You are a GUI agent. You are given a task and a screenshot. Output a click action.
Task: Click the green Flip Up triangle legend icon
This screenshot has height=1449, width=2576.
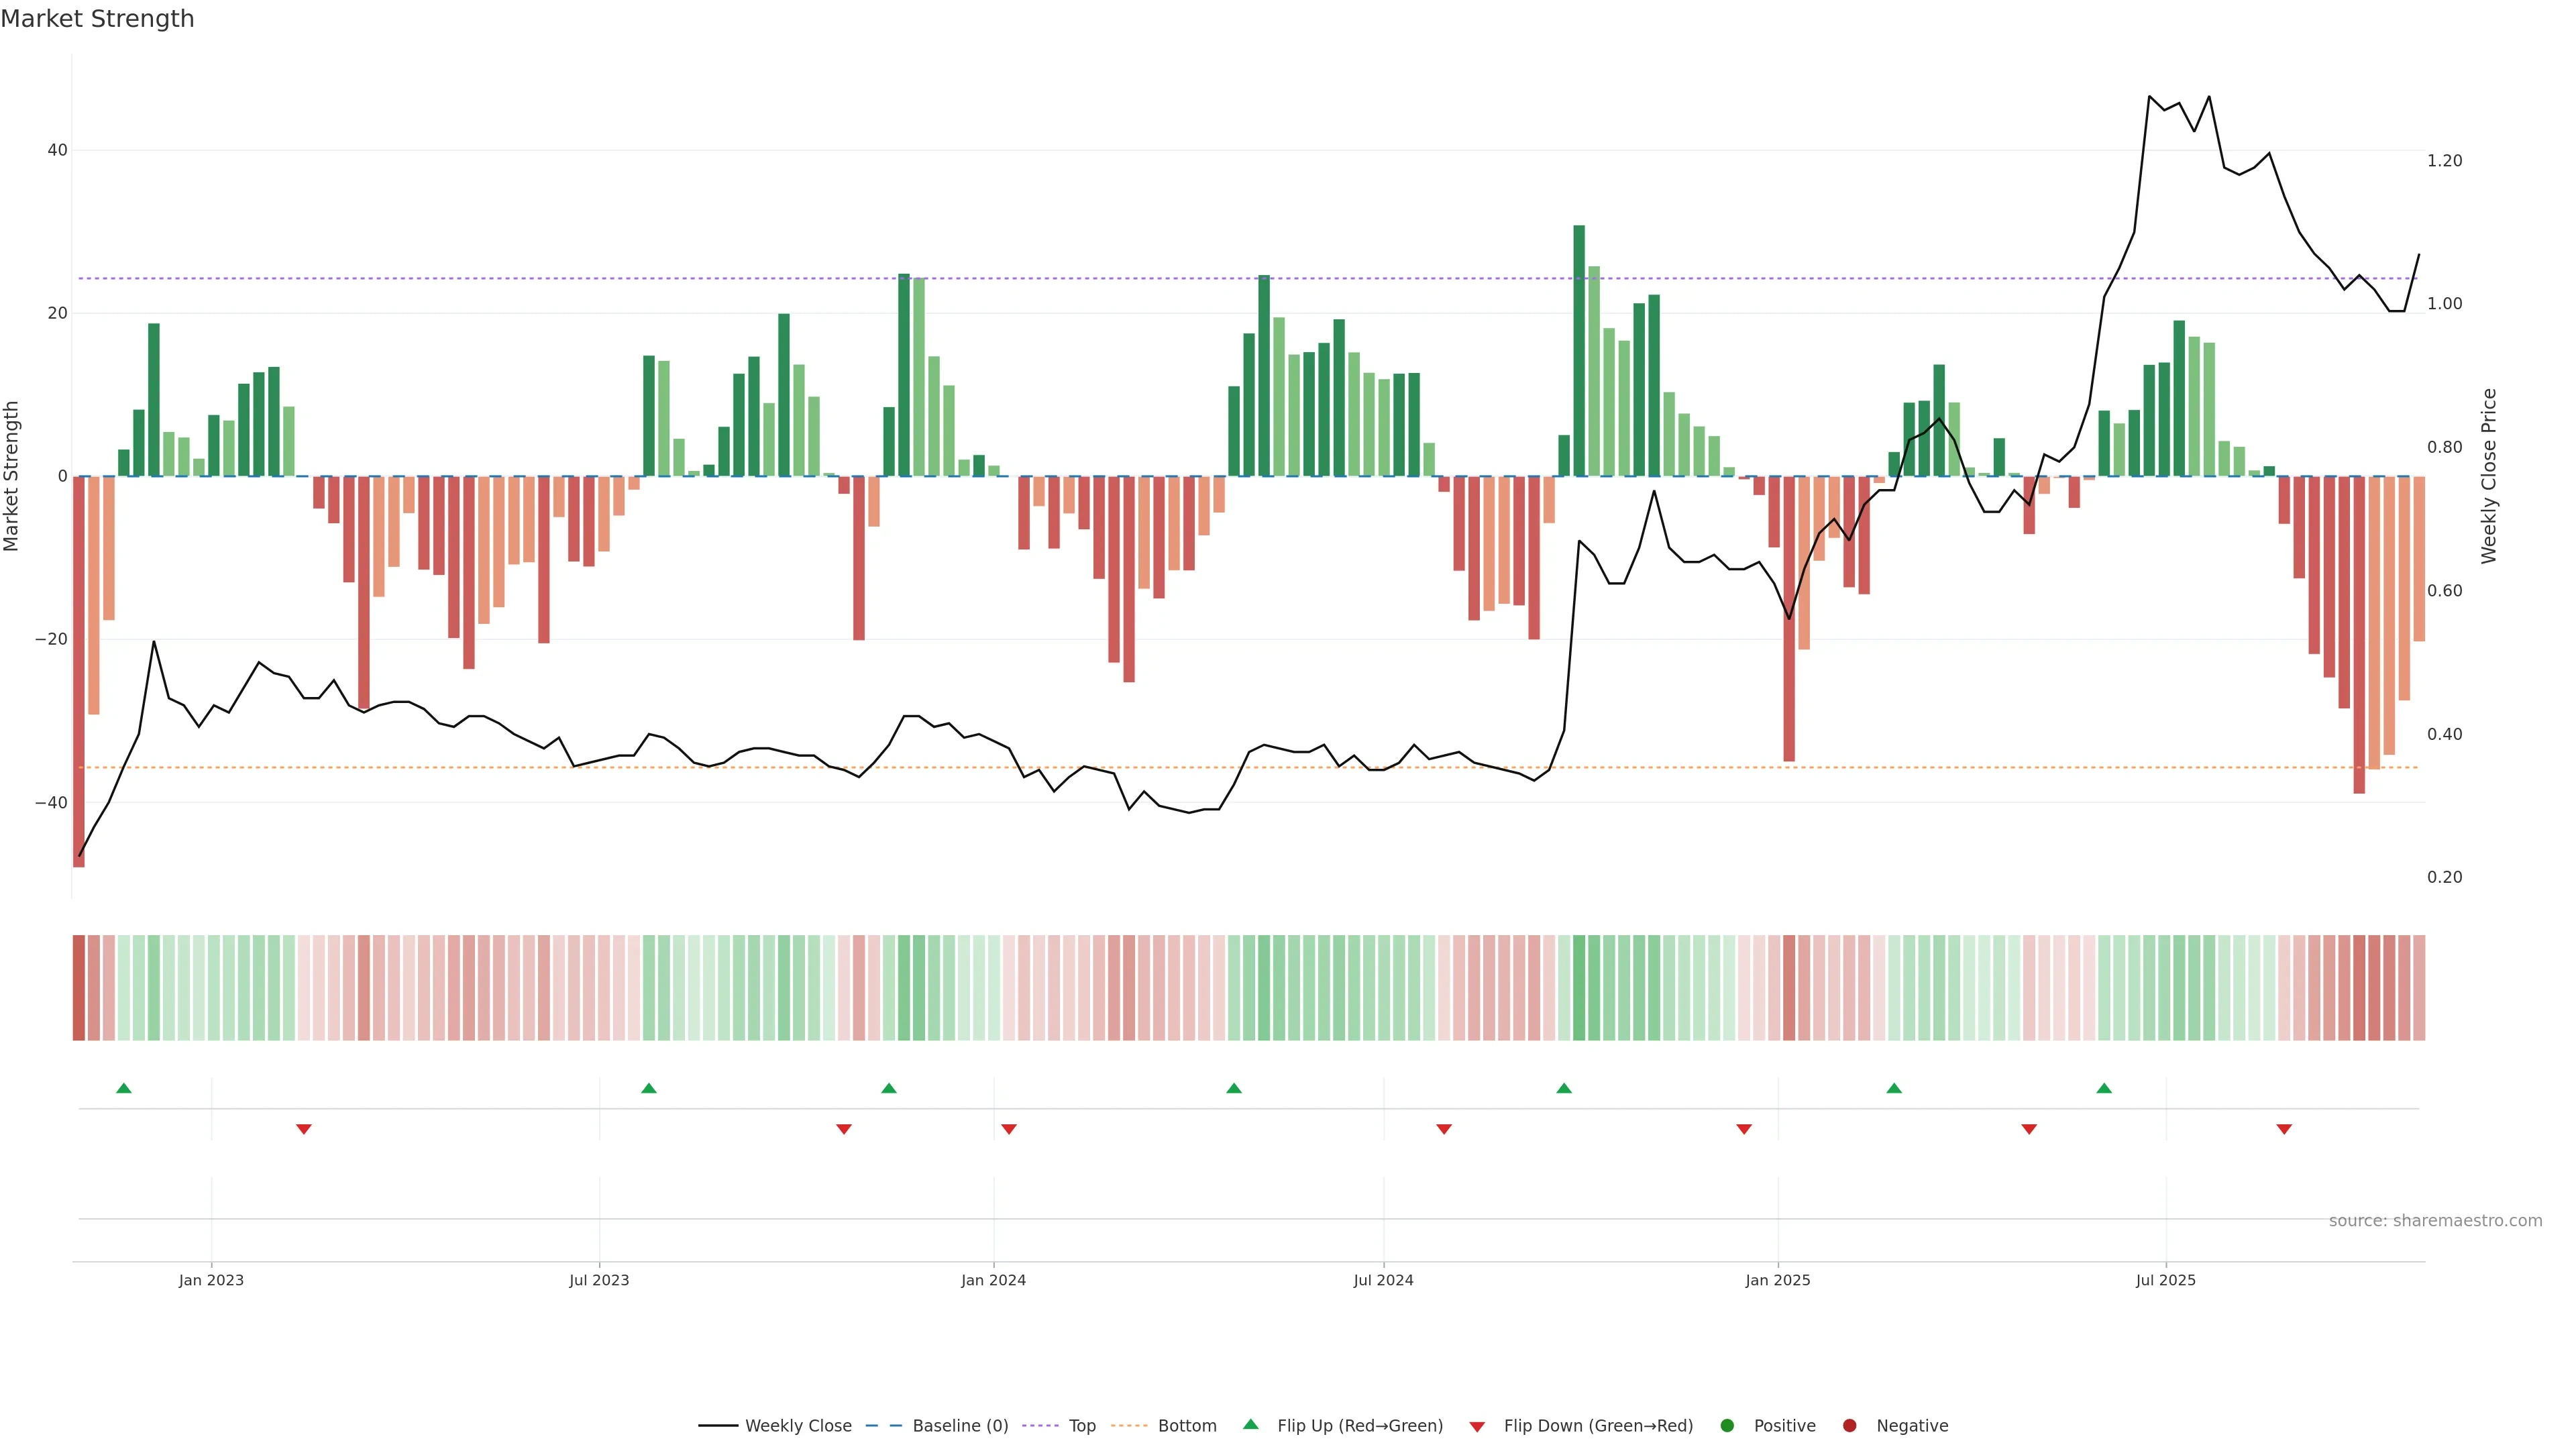pos(1250,1424)
